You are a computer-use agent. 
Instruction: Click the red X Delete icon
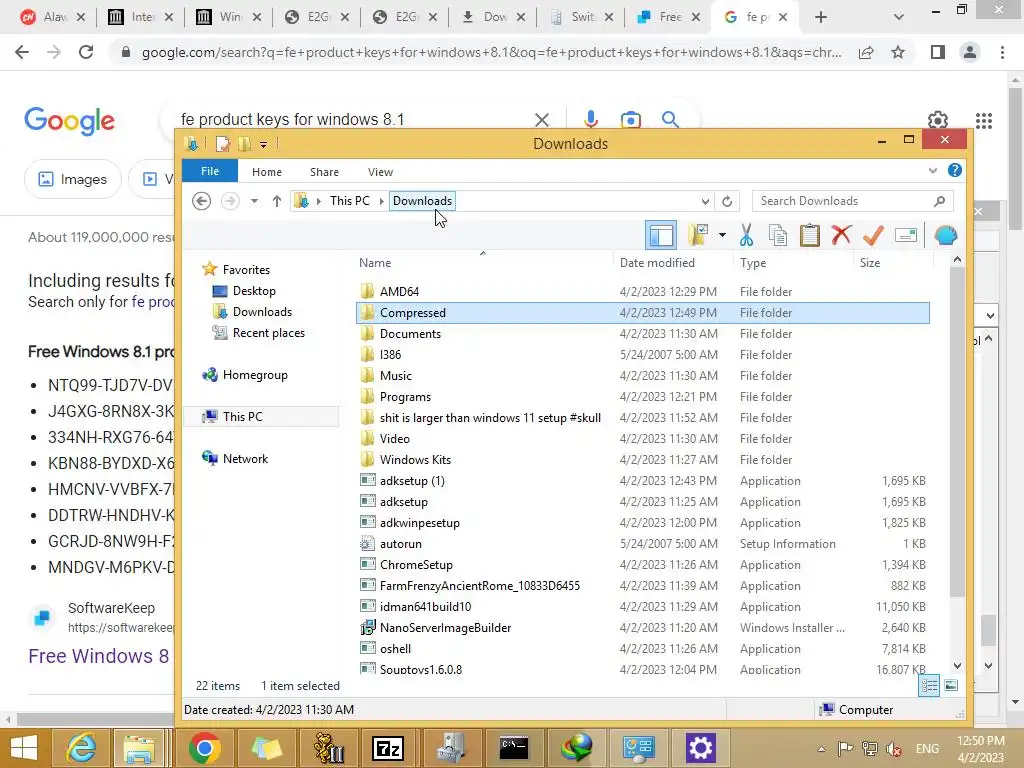click(x=841, y=234)
